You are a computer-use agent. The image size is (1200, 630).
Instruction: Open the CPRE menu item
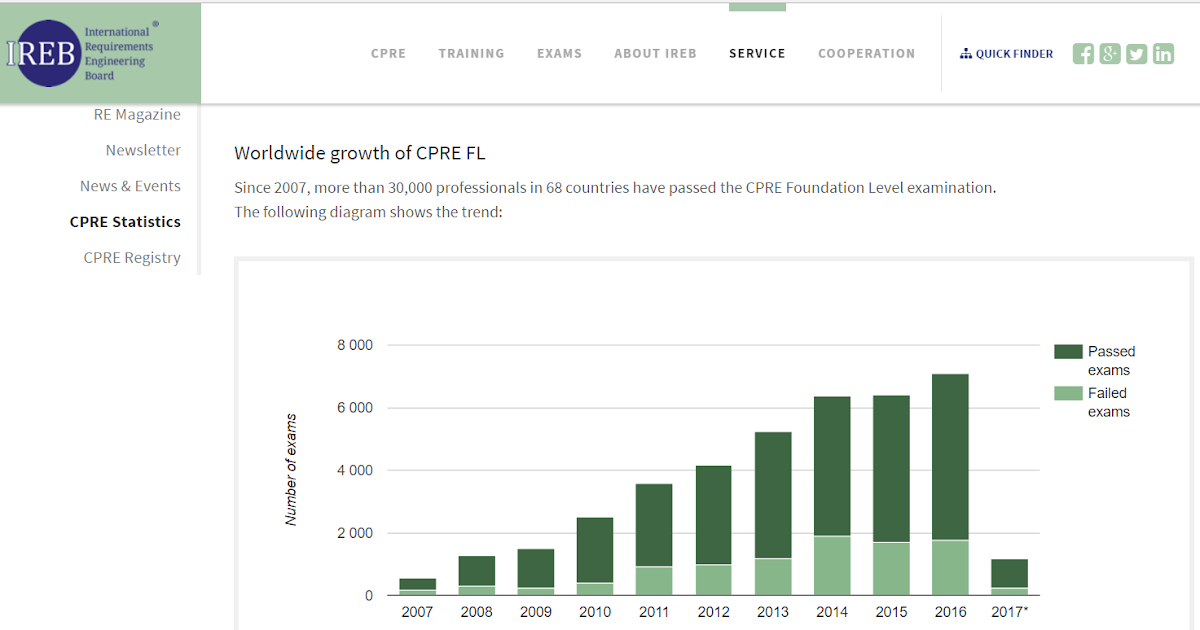[x=388, y=53]
